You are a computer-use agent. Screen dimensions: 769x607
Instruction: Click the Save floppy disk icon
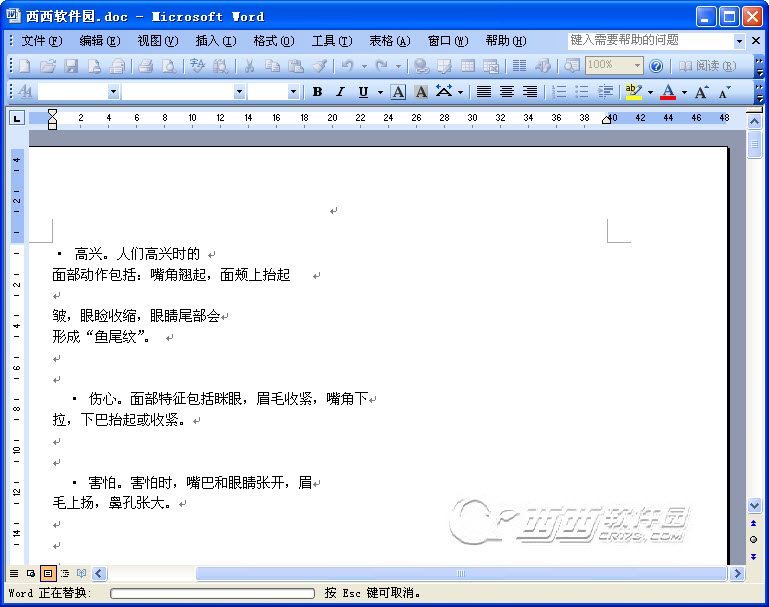pos(71,65)
